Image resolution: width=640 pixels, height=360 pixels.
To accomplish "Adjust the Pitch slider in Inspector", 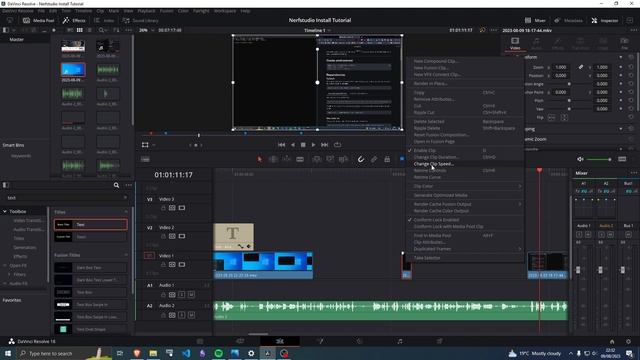I will pos(569,100).
